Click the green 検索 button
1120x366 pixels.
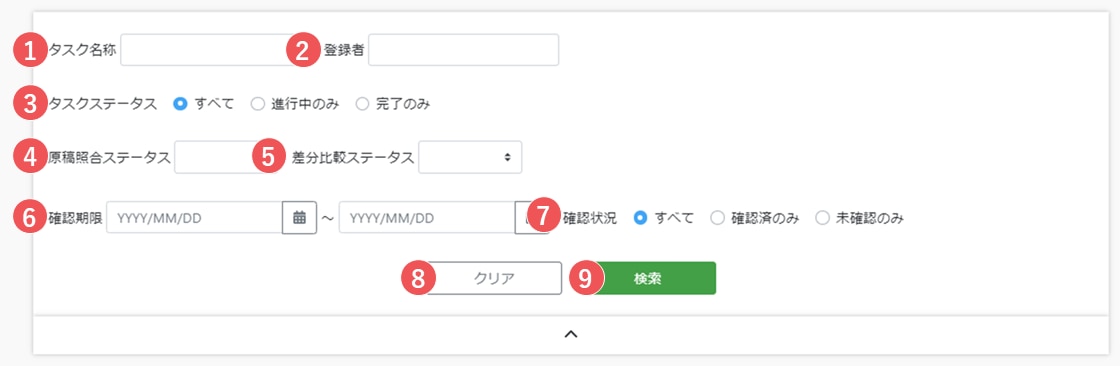point(647,279)
